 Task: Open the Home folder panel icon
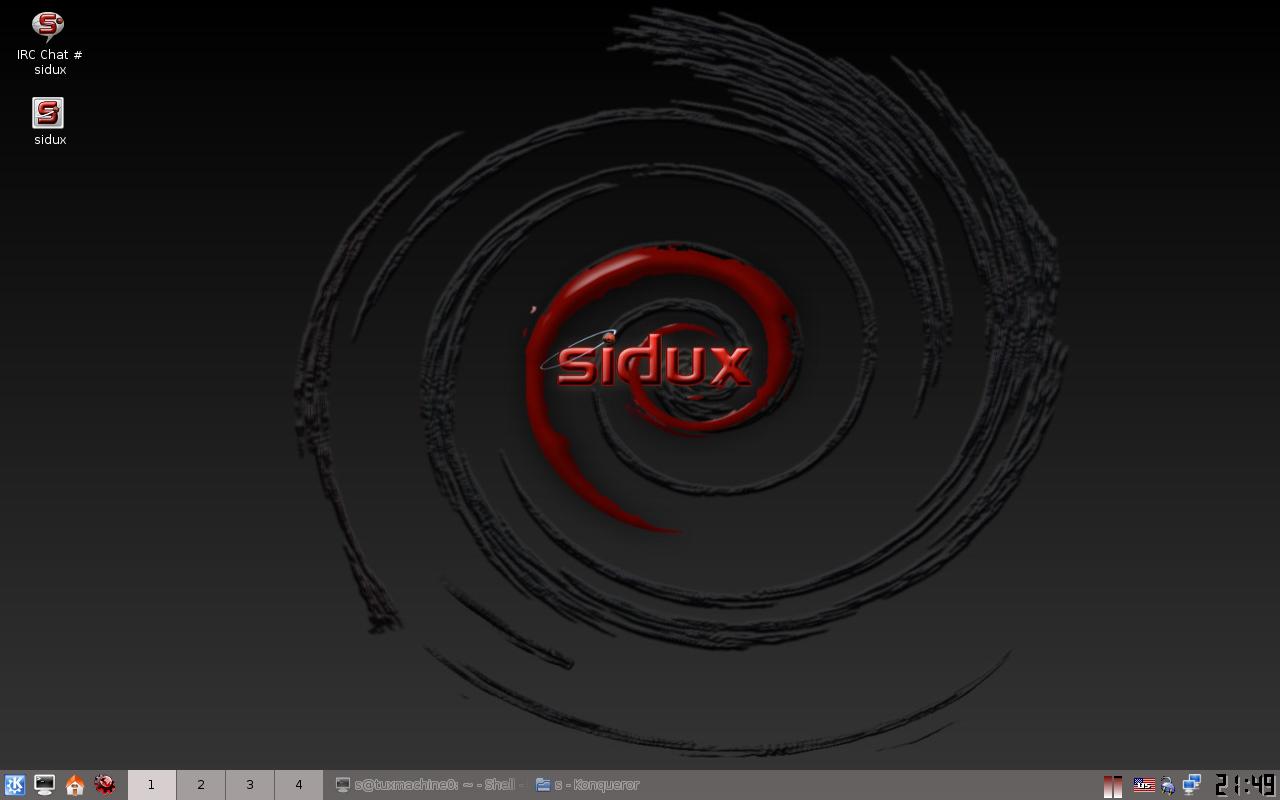74,785
